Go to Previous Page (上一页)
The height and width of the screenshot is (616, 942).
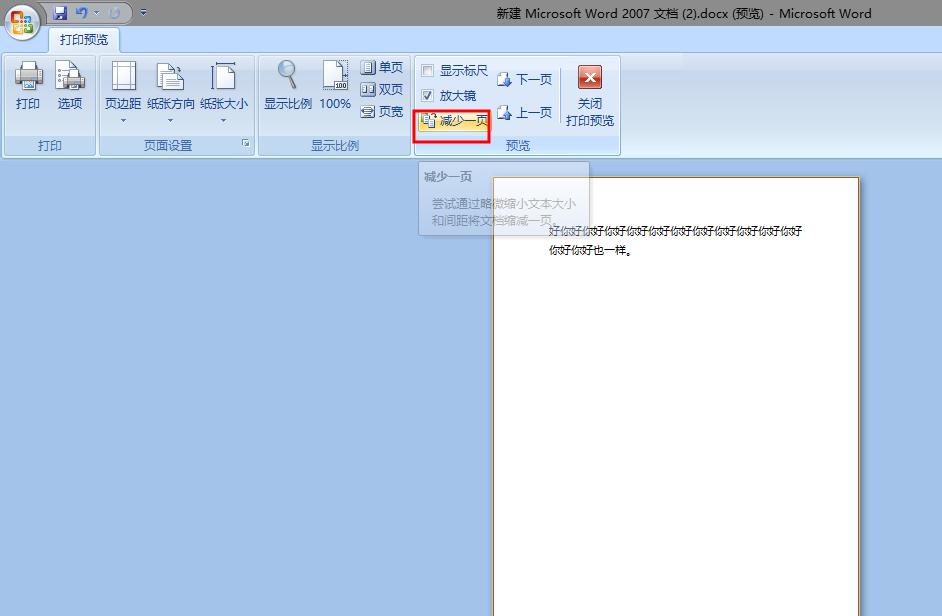525,111
